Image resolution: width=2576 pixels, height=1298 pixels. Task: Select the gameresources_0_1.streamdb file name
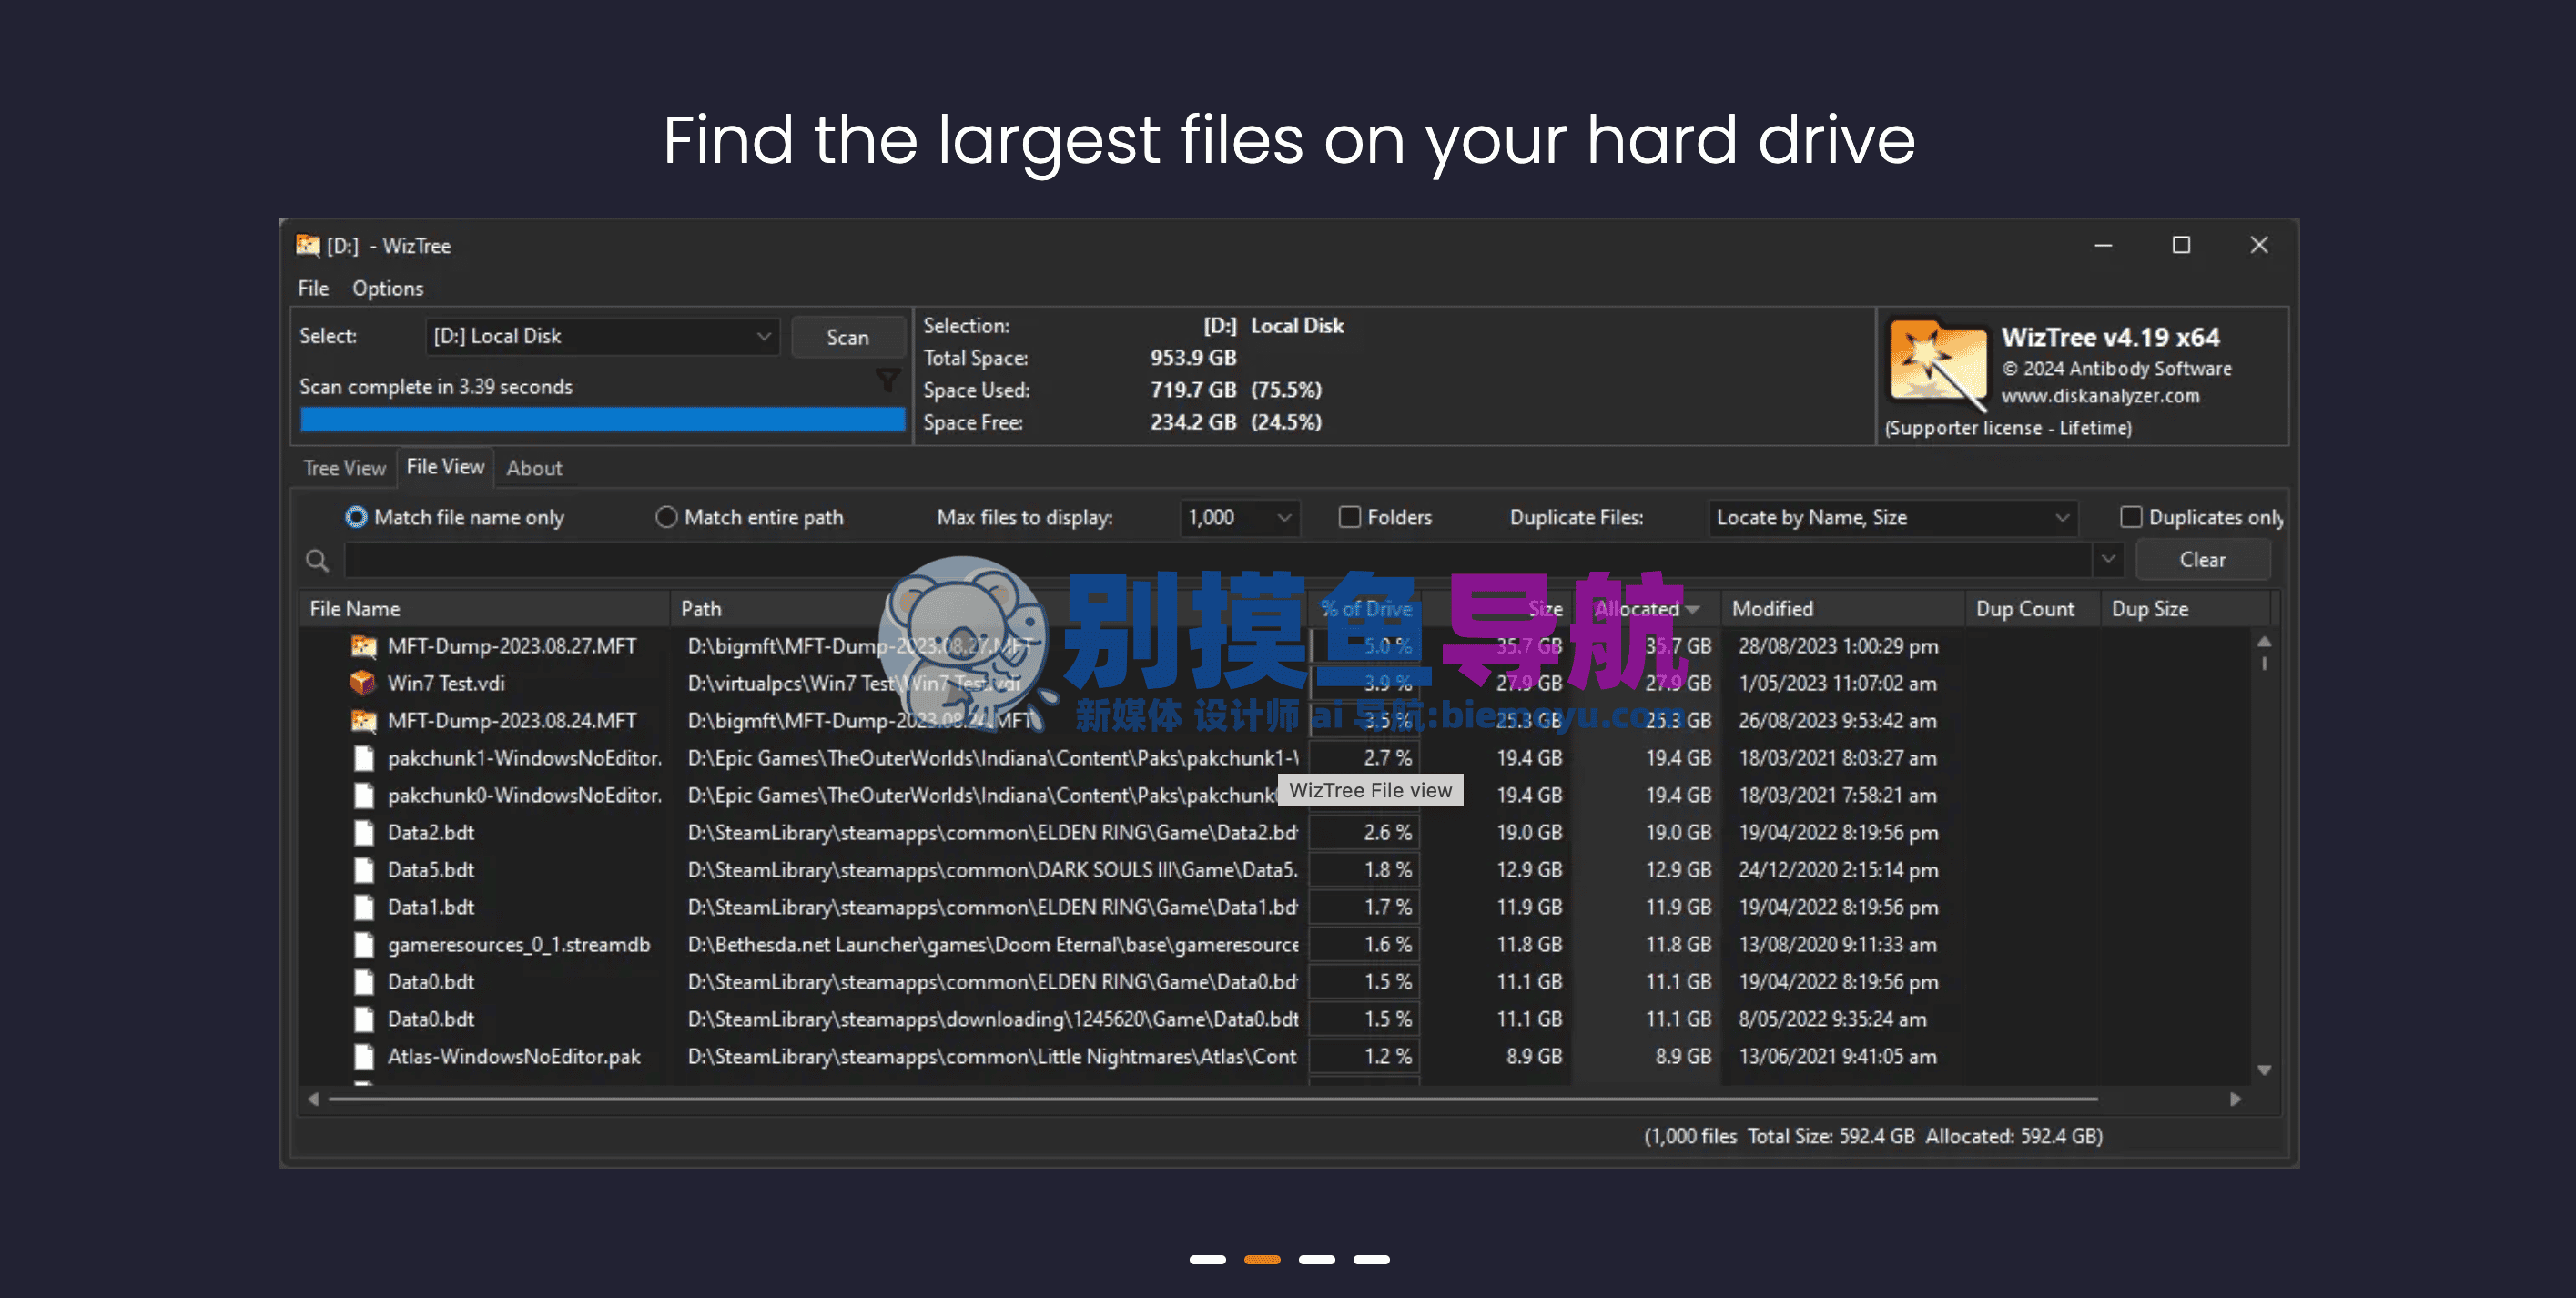click(519, 945)
